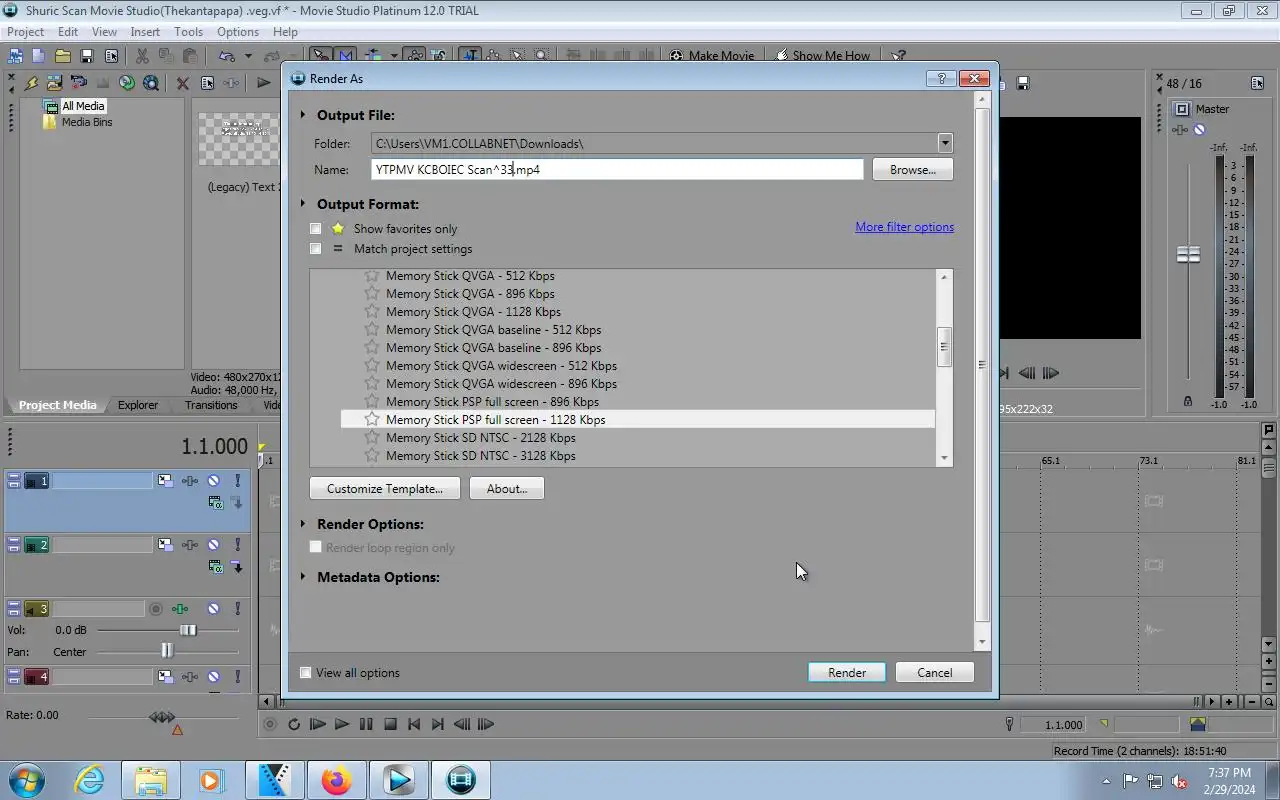Click Customize Template... button

click(385, 489)
